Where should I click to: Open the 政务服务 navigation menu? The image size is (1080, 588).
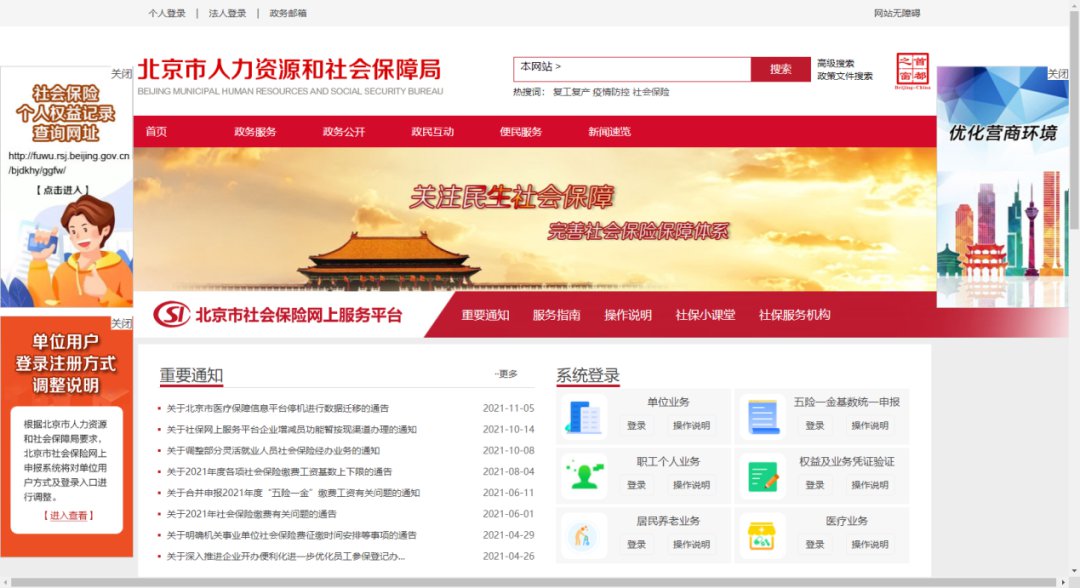[x=255, y=132]
